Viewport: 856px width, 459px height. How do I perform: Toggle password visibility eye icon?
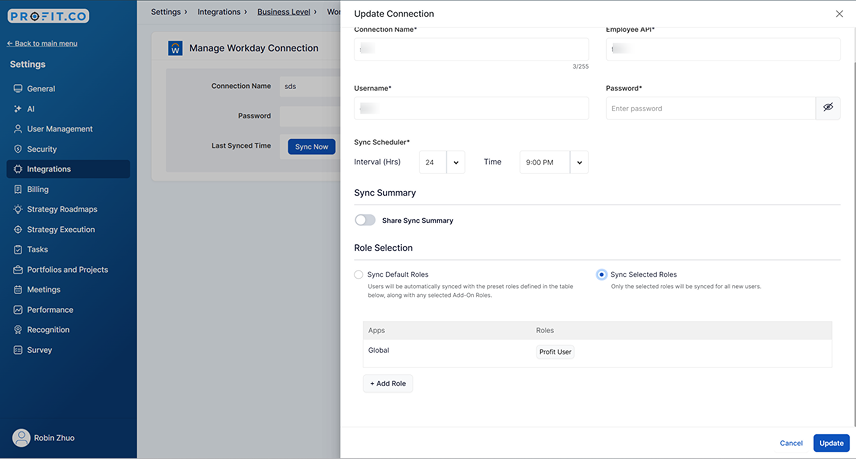point(828,108)
